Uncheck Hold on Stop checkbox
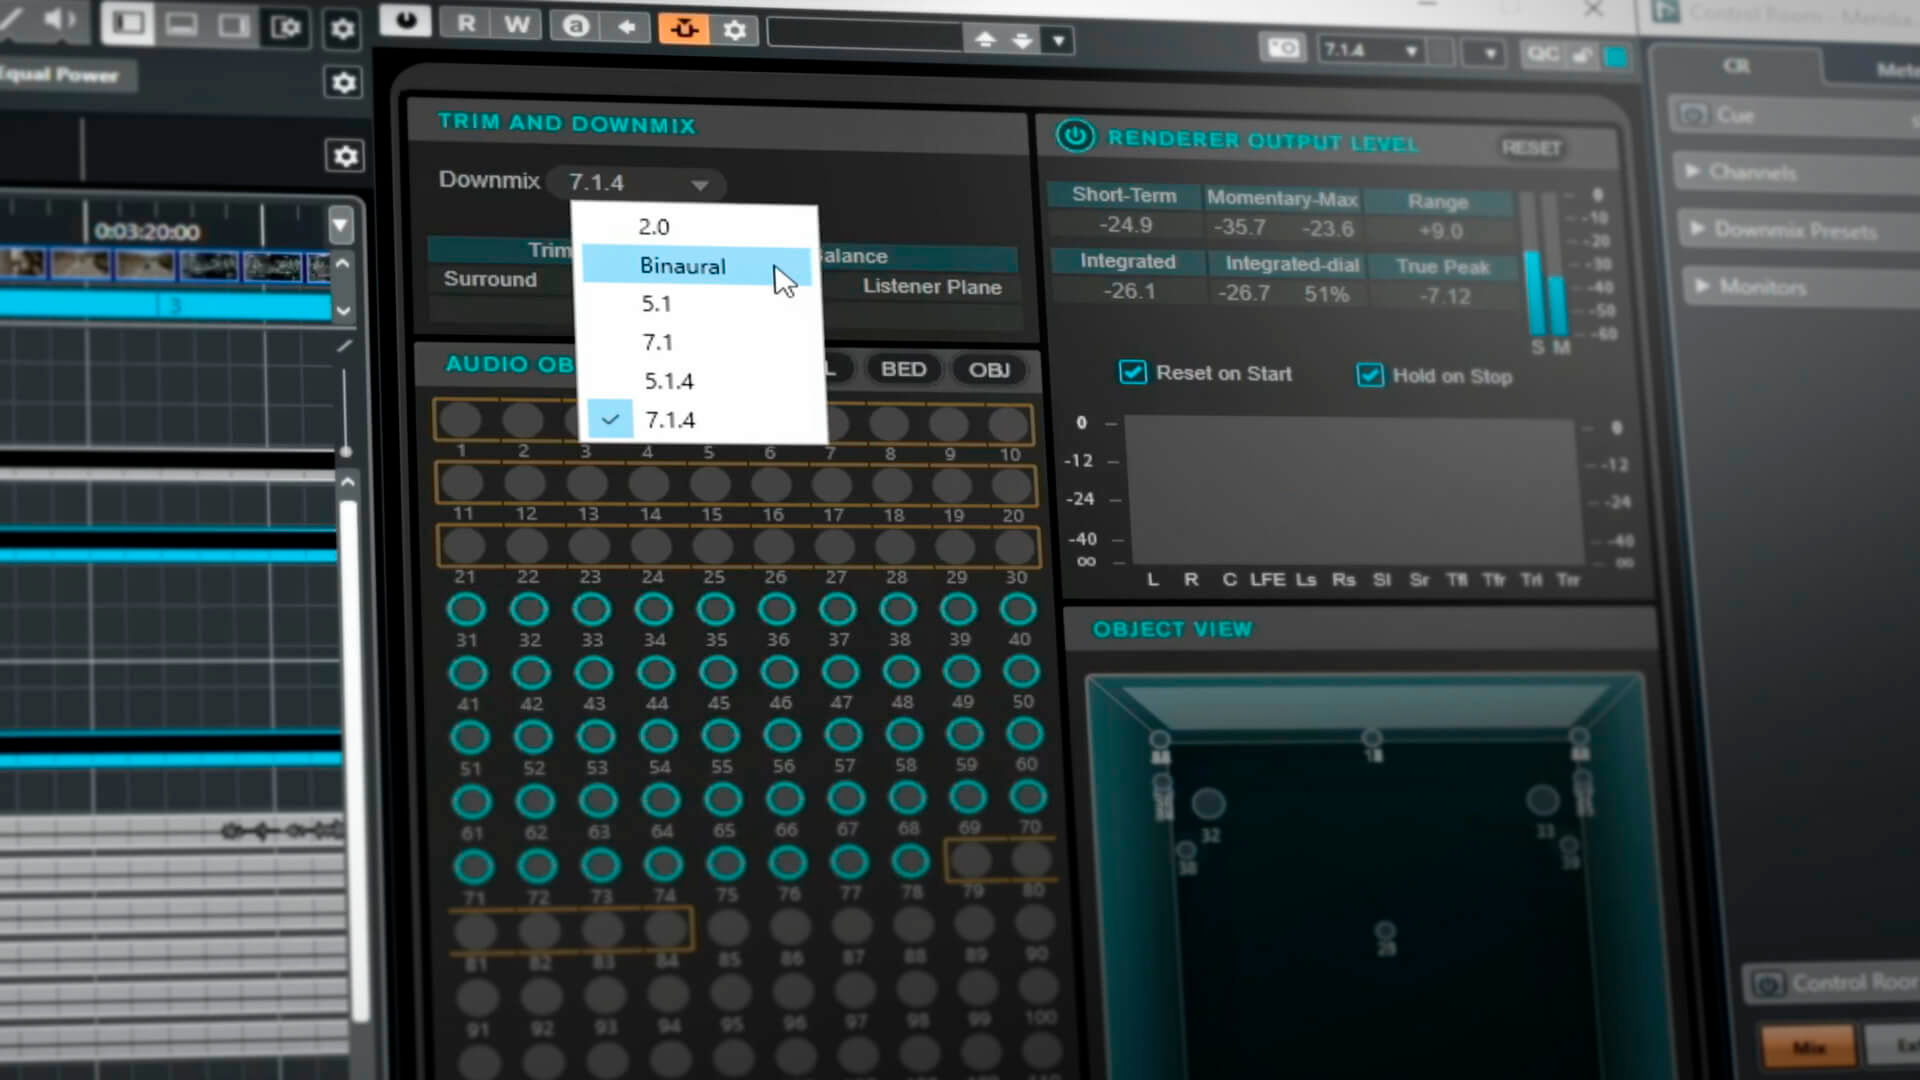This screenshot has height=1080, width=1920. click(x=1369, y=375)
